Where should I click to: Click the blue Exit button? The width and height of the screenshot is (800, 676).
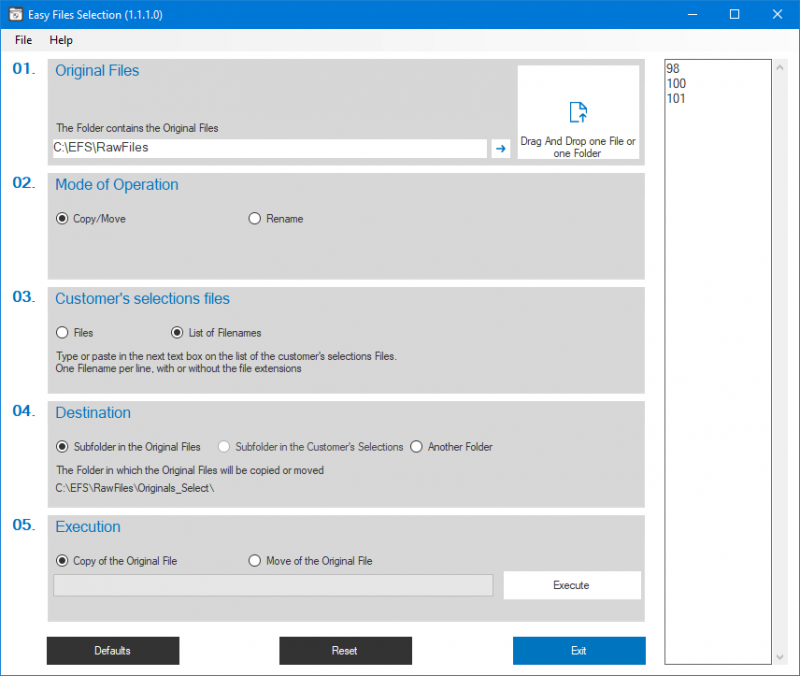579,651
